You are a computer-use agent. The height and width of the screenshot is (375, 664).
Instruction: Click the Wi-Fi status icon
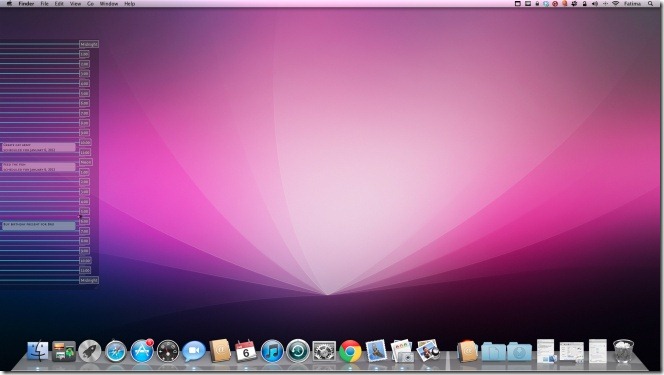tap(615, 3)
